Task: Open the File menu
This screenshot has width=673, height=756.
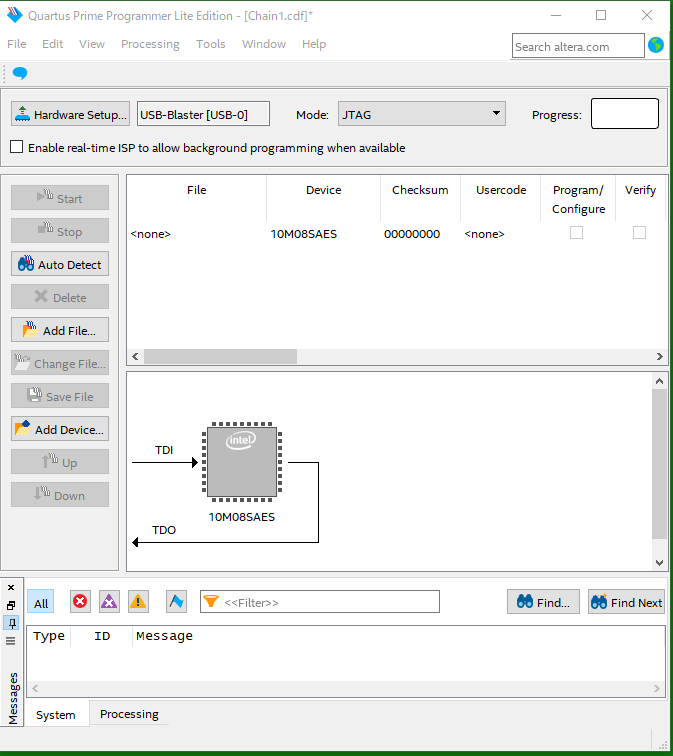Action: point(17,44)
